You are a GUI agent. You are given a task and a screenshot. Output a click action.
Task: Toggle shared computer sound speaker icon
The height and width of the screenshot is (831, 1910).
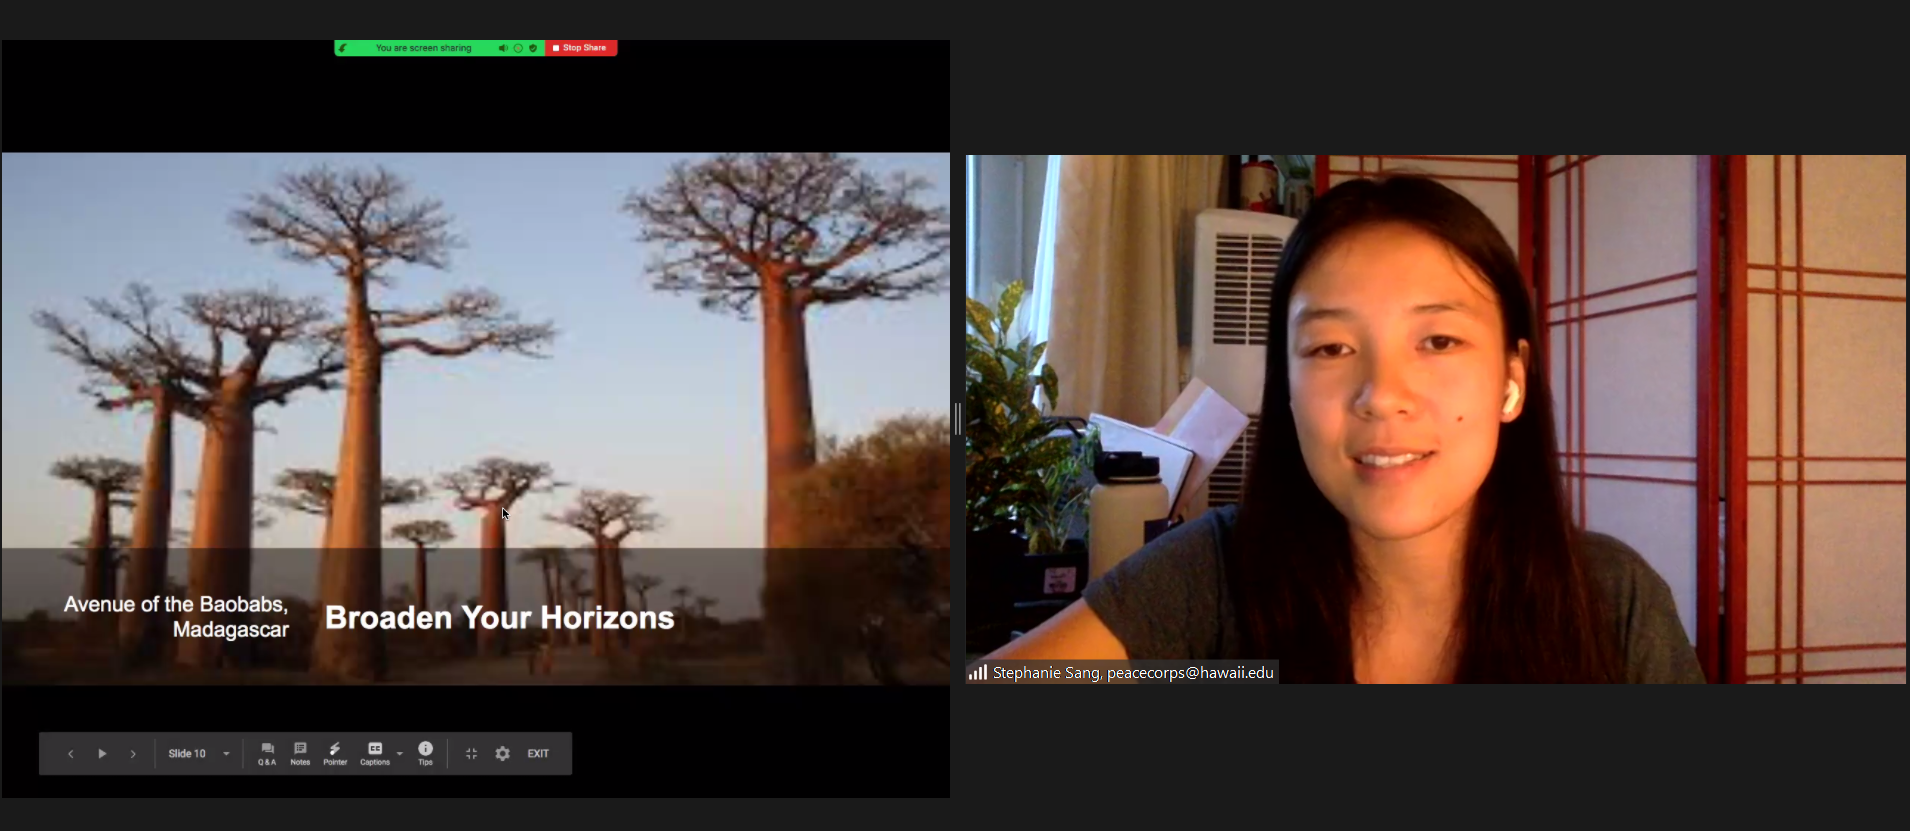pos(503,48)
